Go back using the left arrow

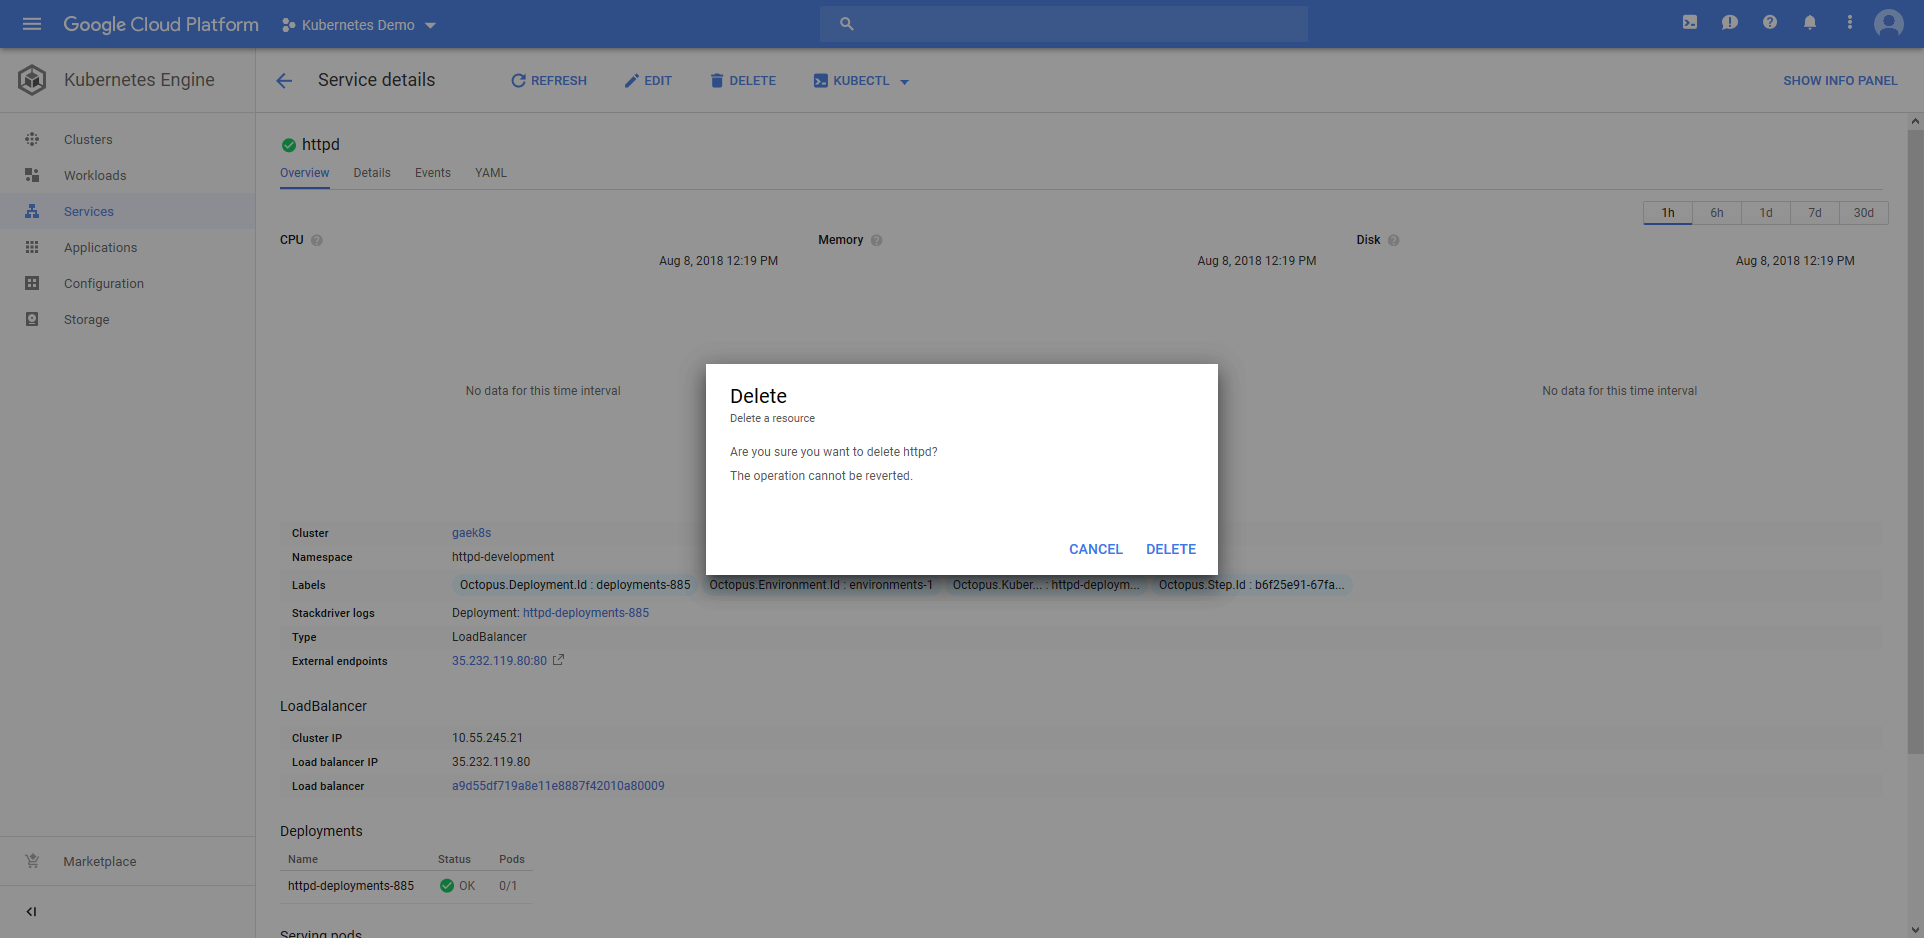(x=284, y=81)
